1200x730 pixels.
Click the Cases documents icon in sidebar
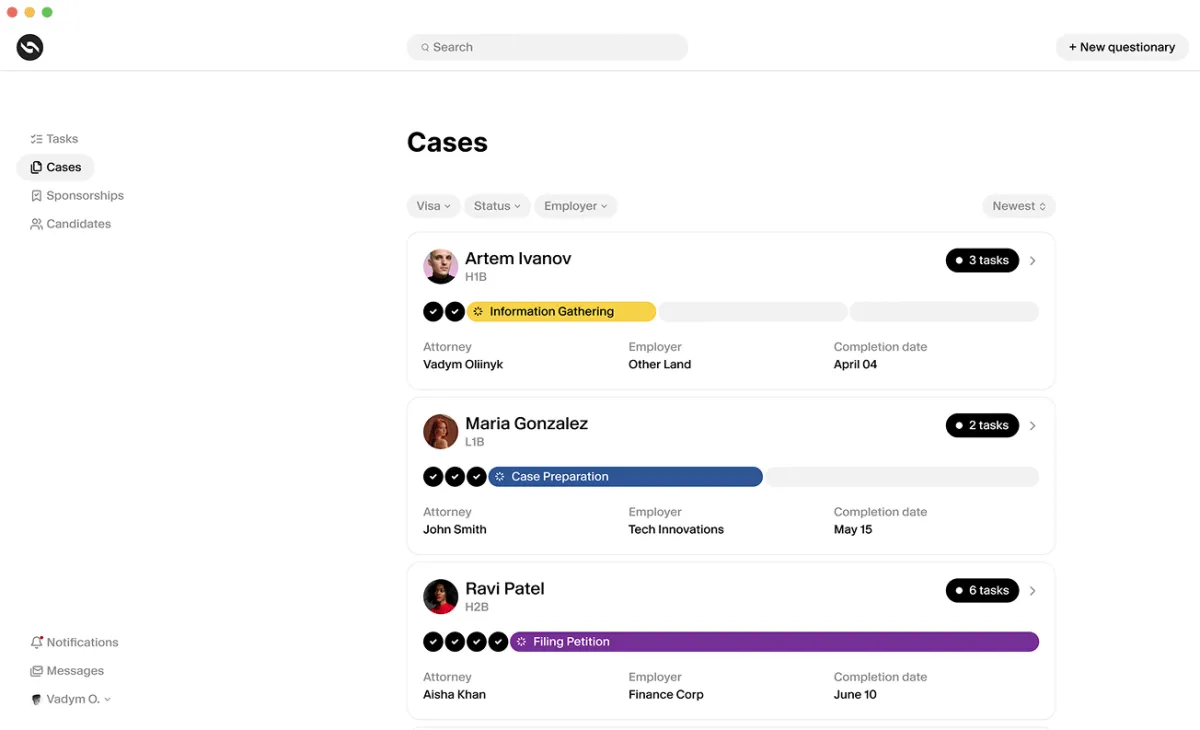coord(36,167)
